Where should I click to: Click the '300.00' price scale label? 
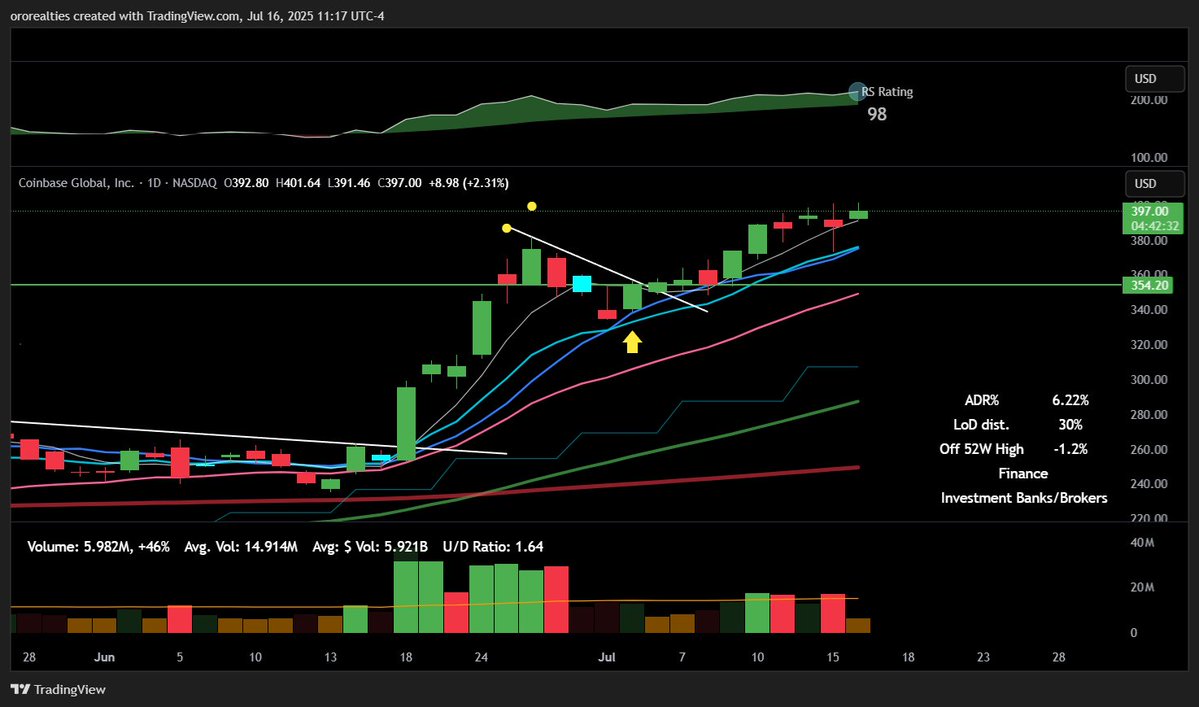point(1149,380)
